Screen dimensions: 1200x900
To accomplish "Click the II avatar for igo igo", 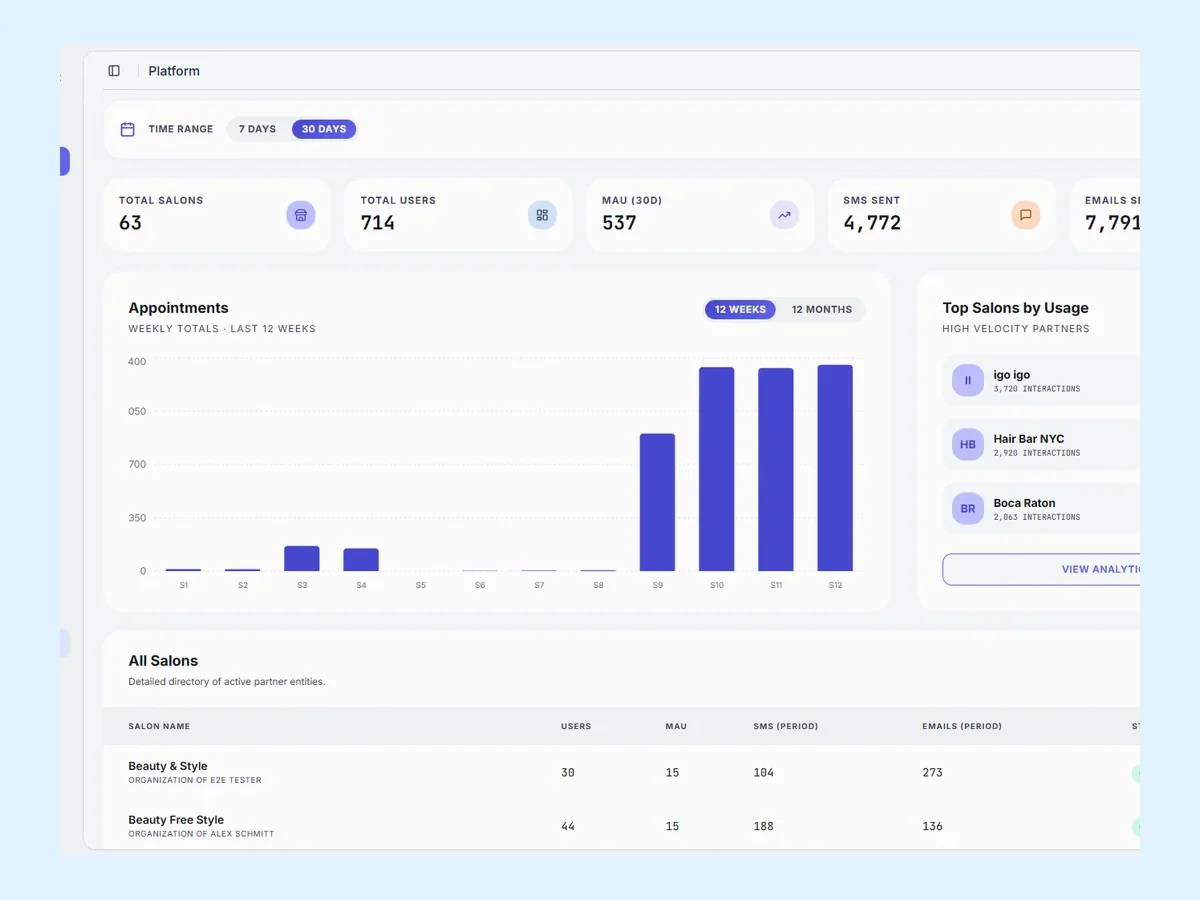I will 968,380.
